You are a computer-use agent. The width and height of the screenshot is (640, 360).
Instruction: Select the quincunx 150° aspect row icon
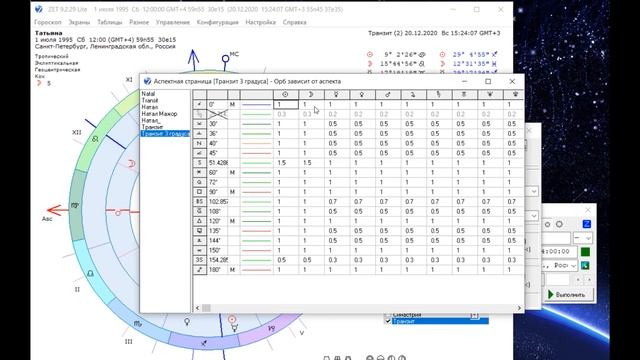200,250
